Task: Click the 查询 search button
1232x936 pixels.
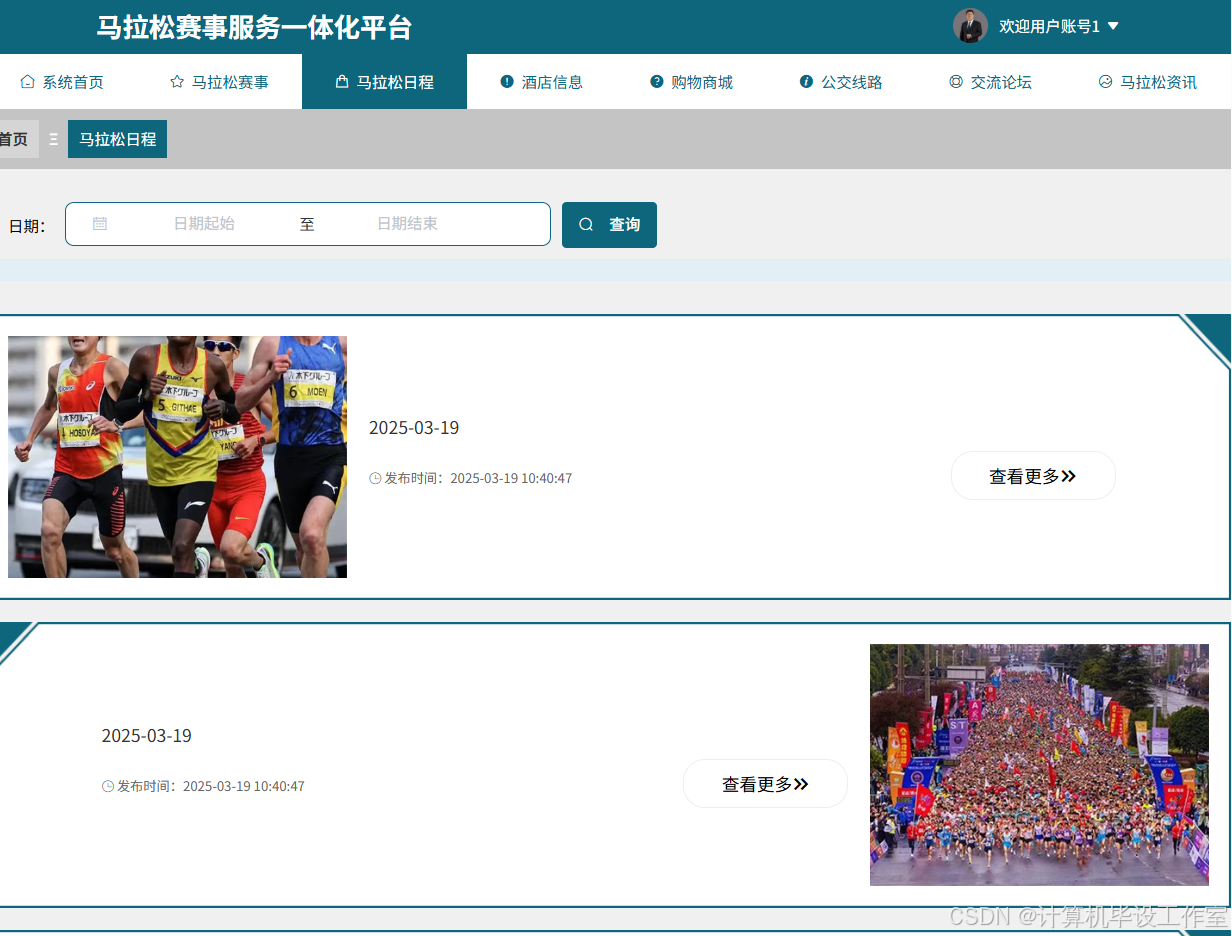Action: 609,225
